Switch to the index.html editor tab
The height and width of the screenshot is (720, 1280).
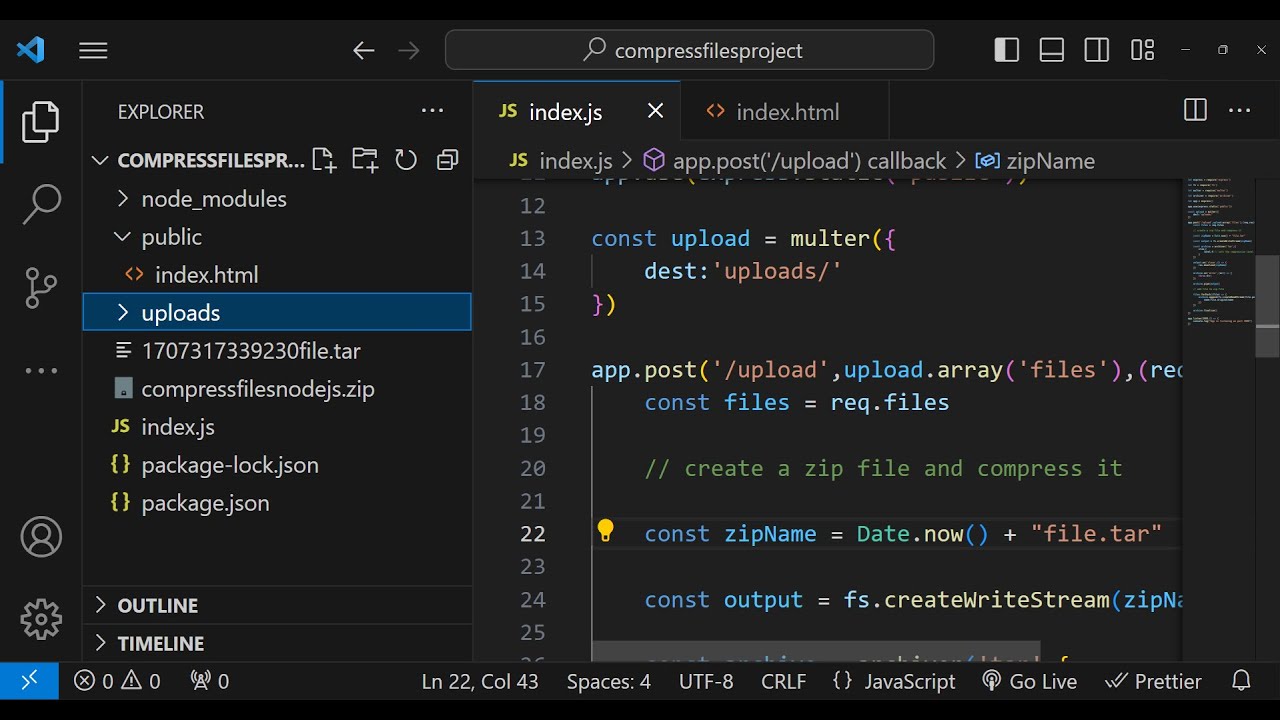pos(786,112)
